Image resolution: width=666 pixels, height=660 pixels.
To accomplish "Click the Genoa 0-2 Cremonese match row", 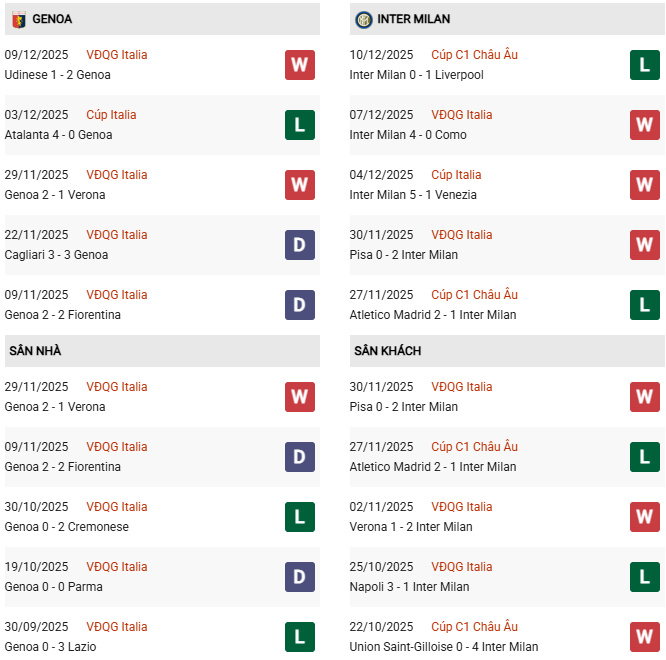I will [66, 527].
